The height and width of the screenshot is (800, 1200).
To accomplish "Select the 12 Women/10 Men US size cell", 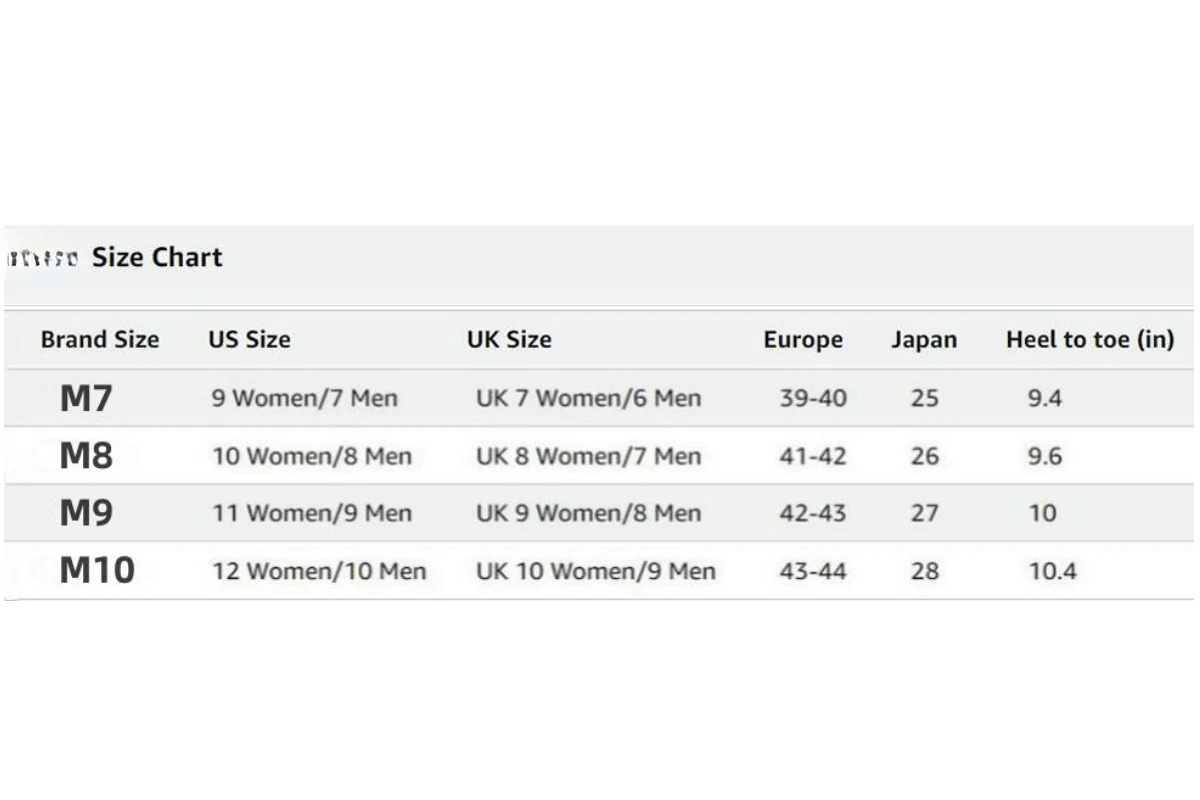I will click(319, 572).
